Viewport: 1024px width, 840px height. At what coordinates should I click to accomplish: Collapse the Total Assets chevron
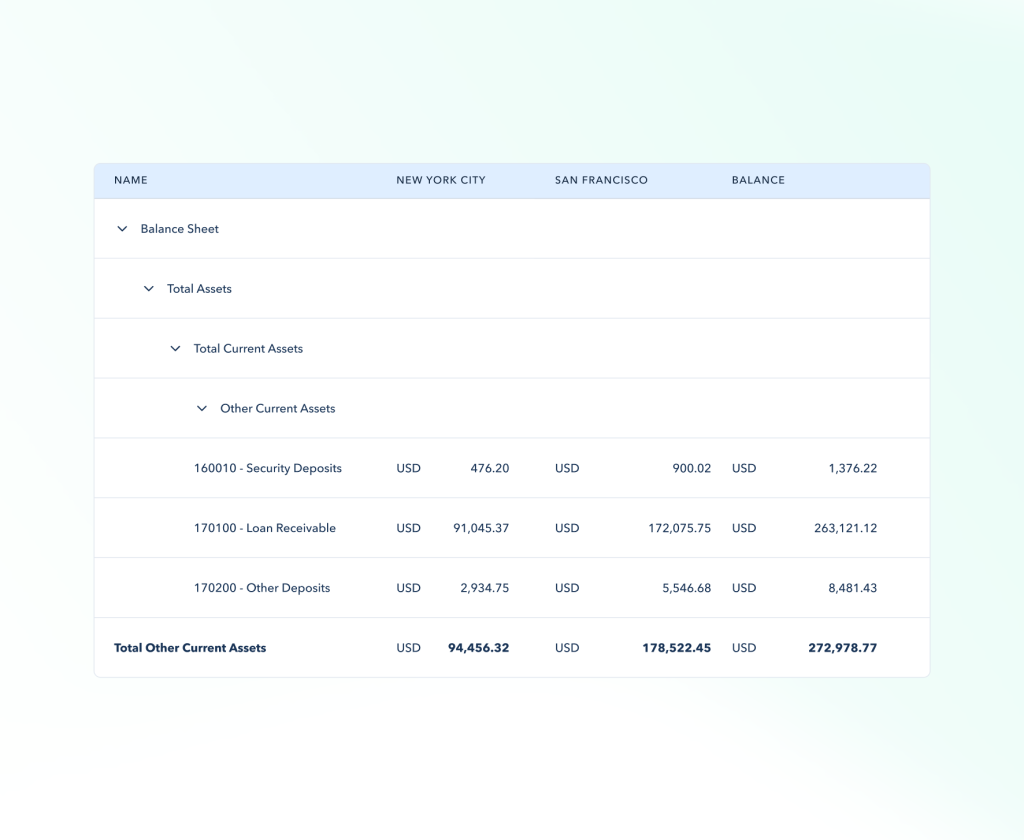(x=149, y=289)
